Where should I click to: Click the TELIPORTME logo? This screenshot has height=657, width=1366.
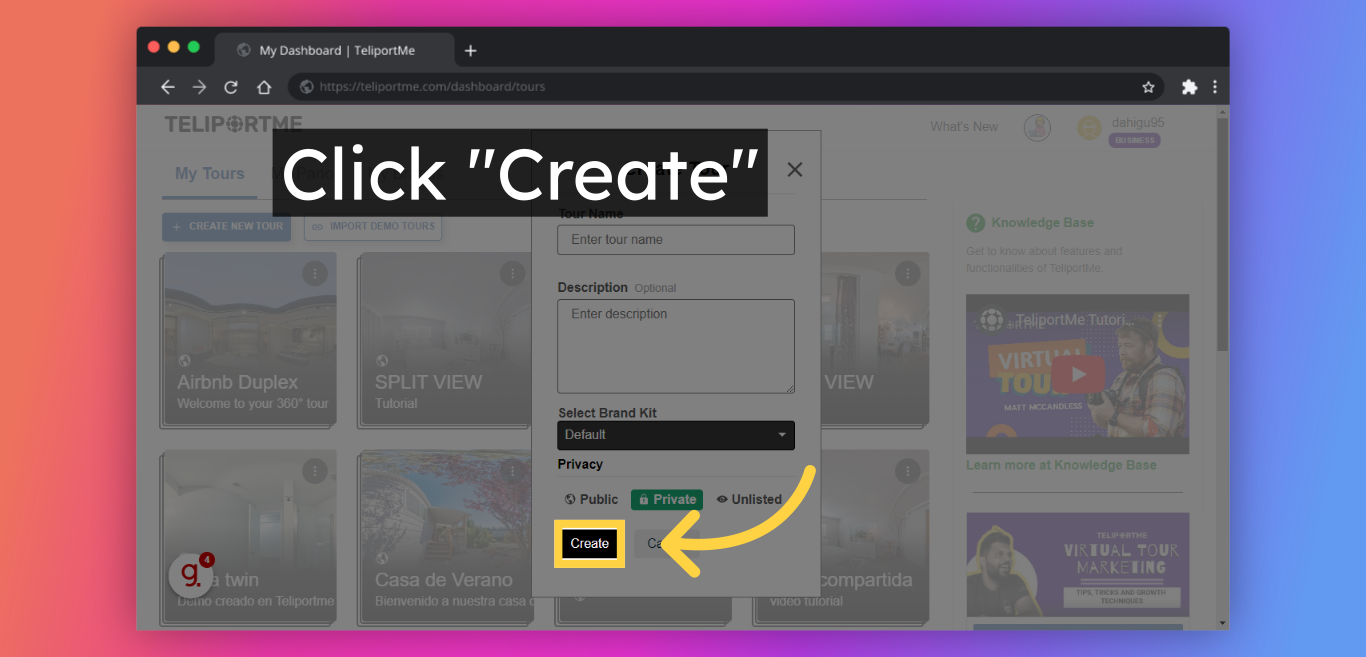pyautogui.click(x=234, y=124)
